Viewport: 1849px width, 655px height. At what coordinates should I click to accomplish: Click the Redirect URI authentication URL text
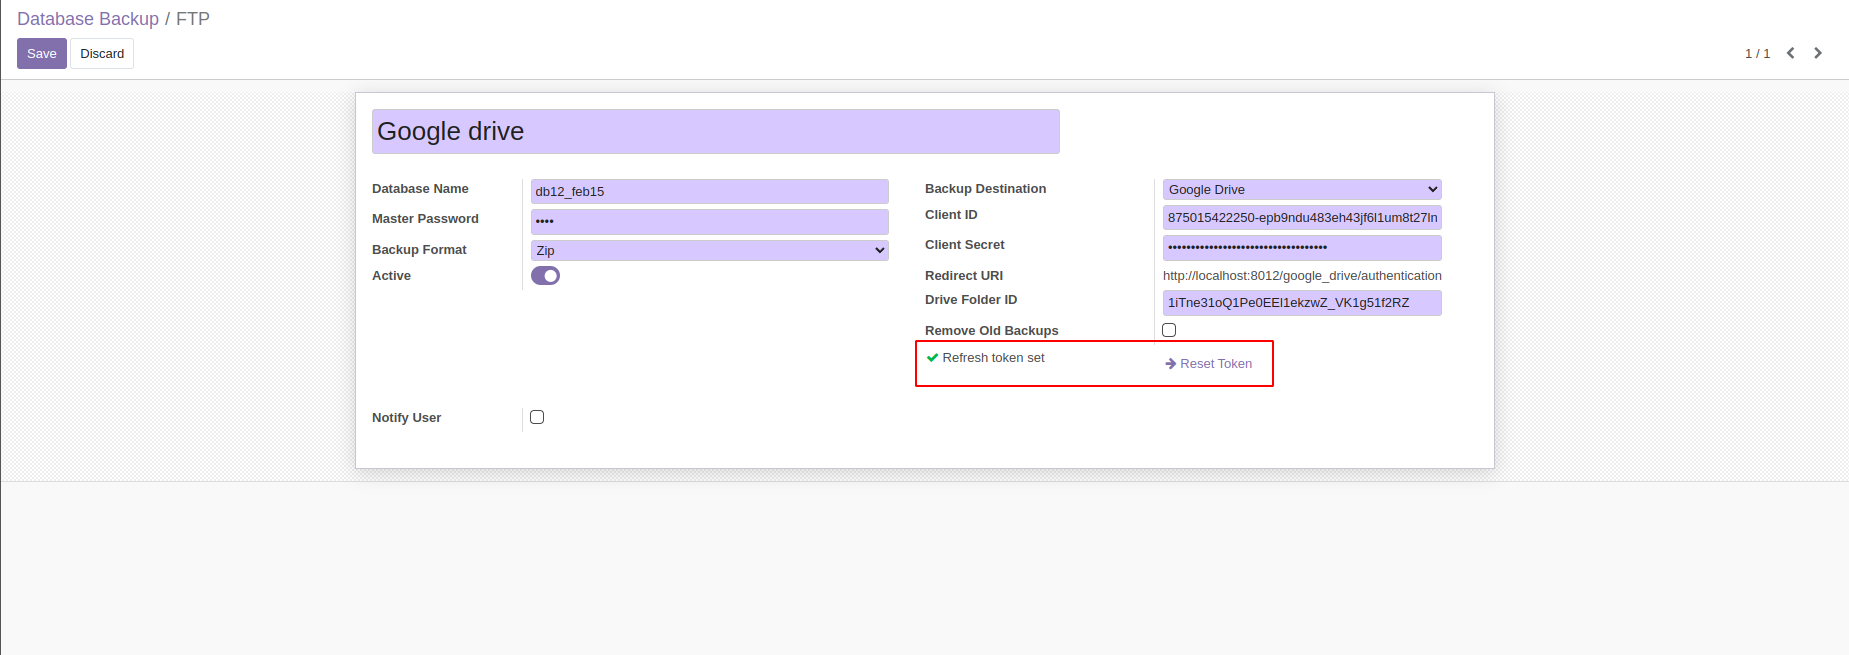tap(1302, 276)
